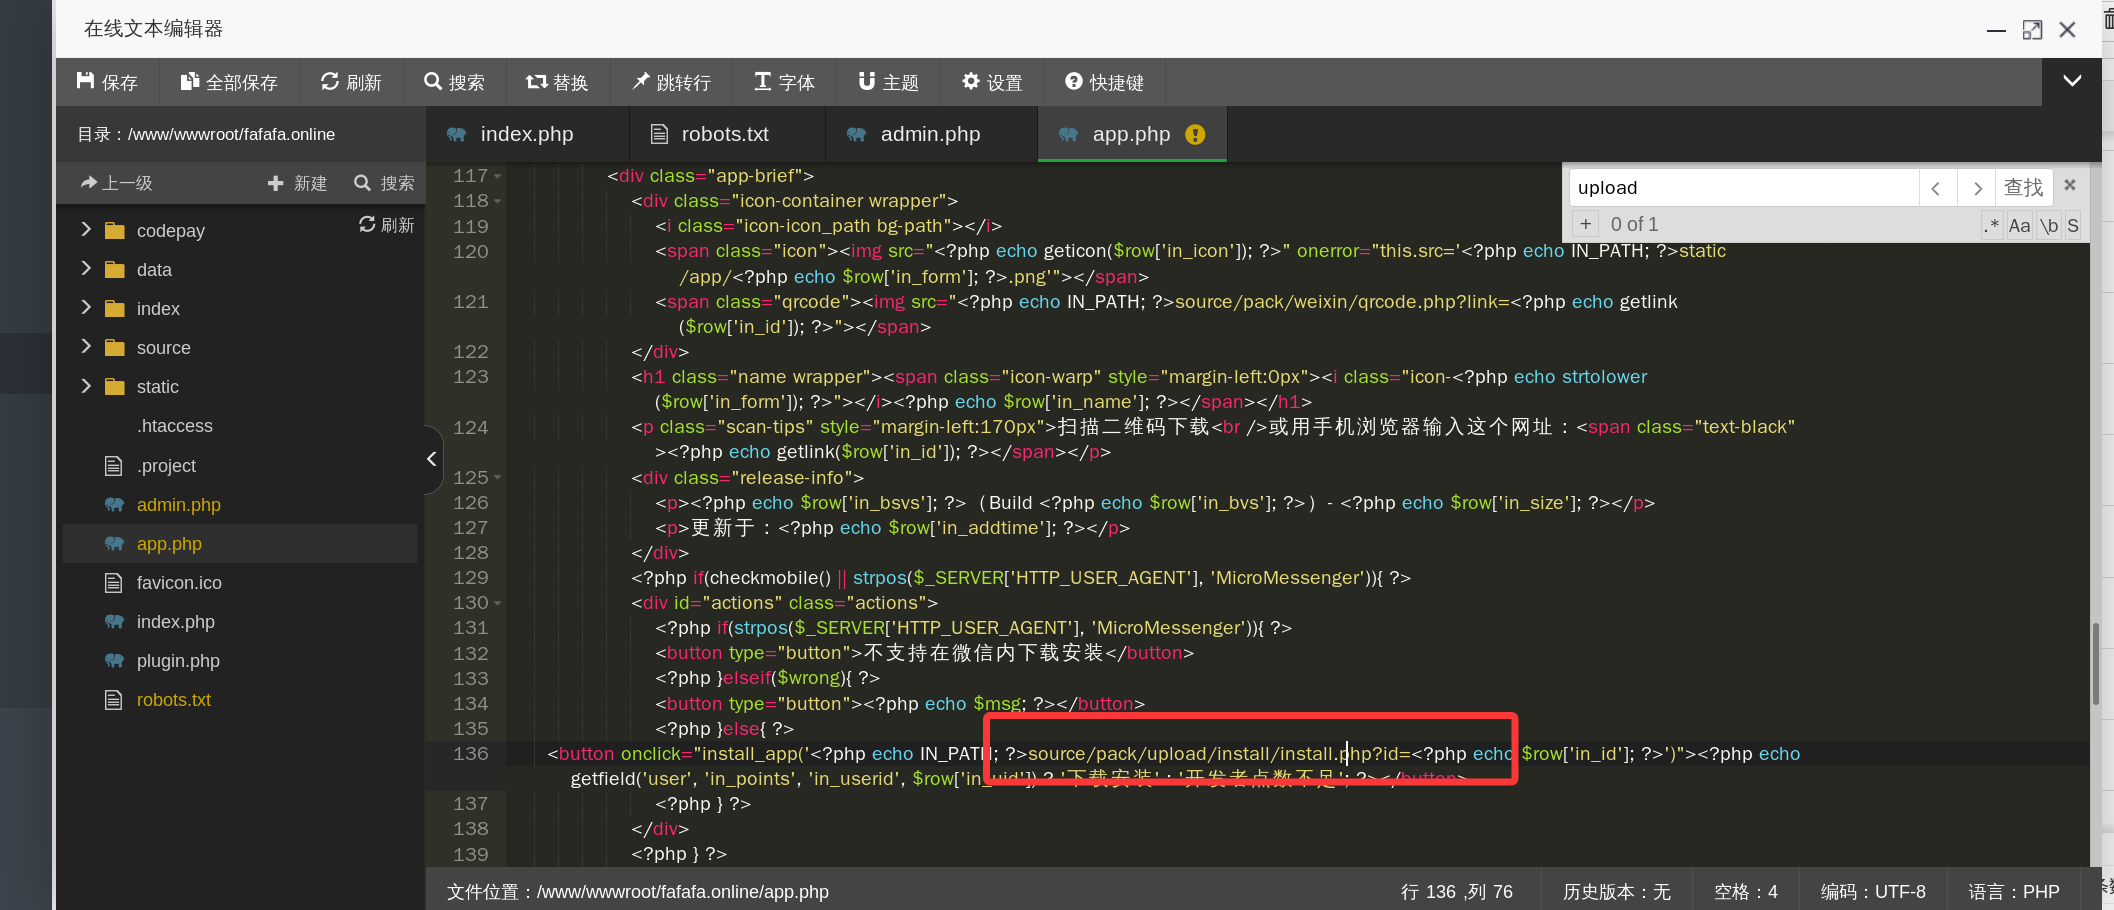This screenshot has width=2114, height=910.
Task: Click the 查找 find button
Action: (x=2024, y=188)
